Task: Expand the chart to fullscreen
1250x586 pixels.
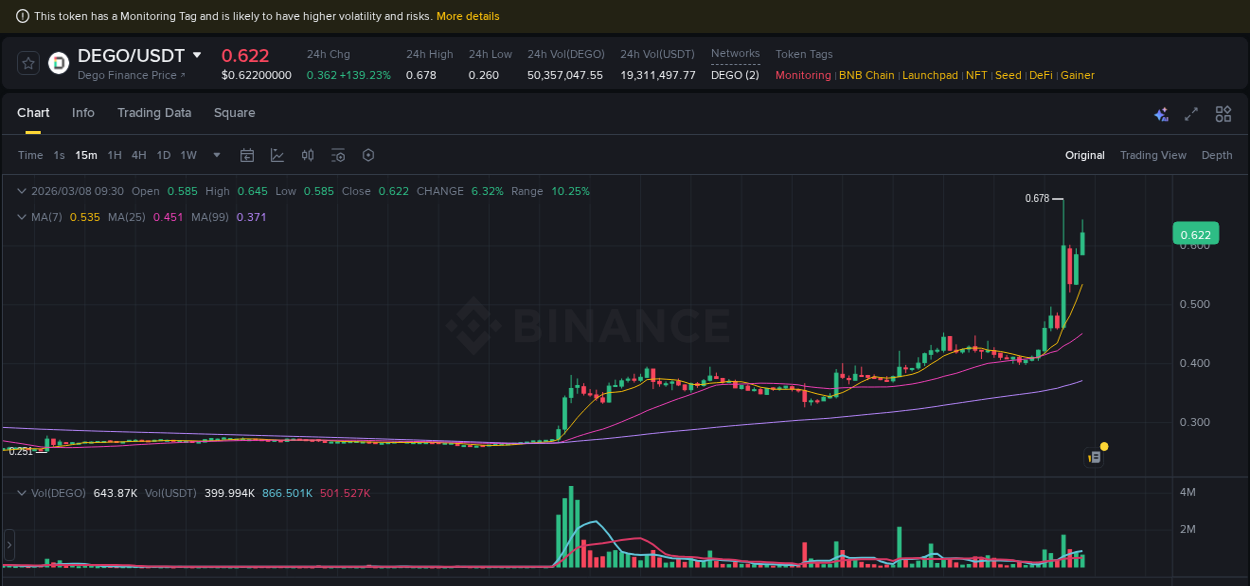Action: coord(1191,114)
